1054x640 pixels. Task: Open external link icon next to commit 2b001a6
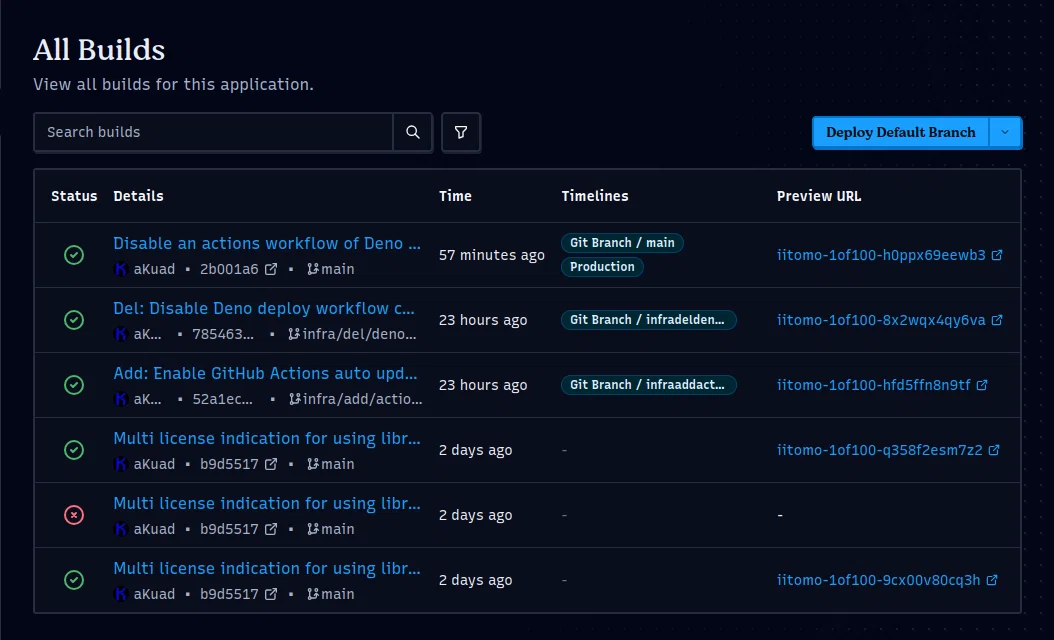pos(271,269)
